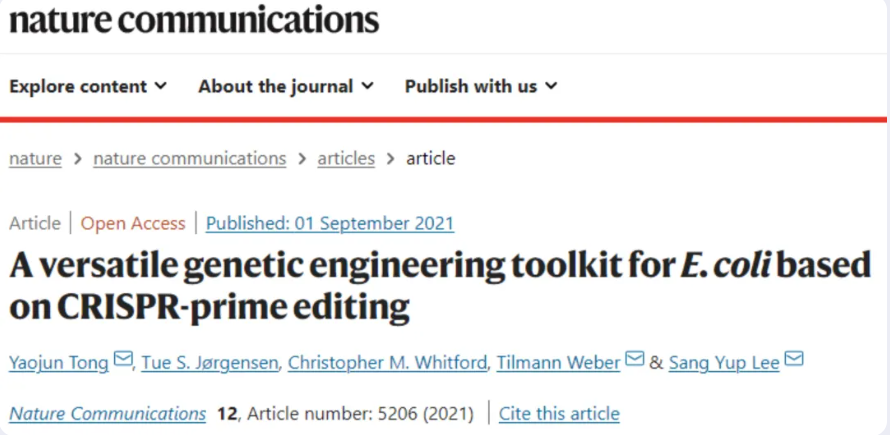Screen dimensions: 890x435
Task: Click envelope icon next to Tilmann Weber
Action: (635, 359)
